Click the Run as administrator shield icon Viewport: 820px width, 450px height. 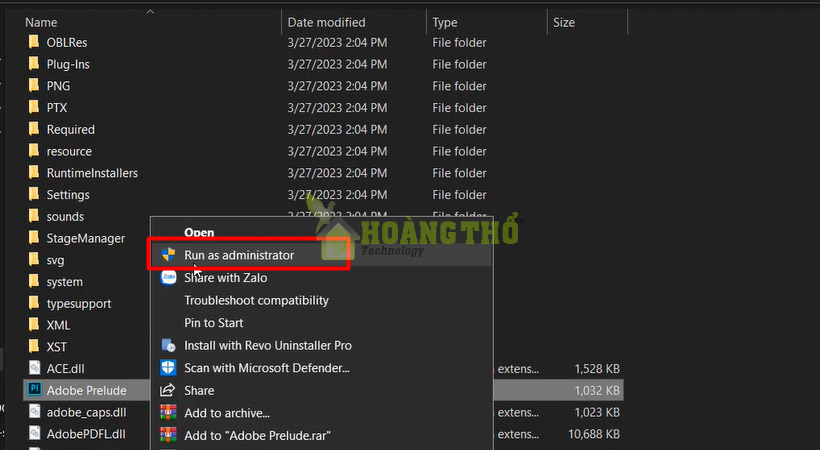(x=167, y=255)
